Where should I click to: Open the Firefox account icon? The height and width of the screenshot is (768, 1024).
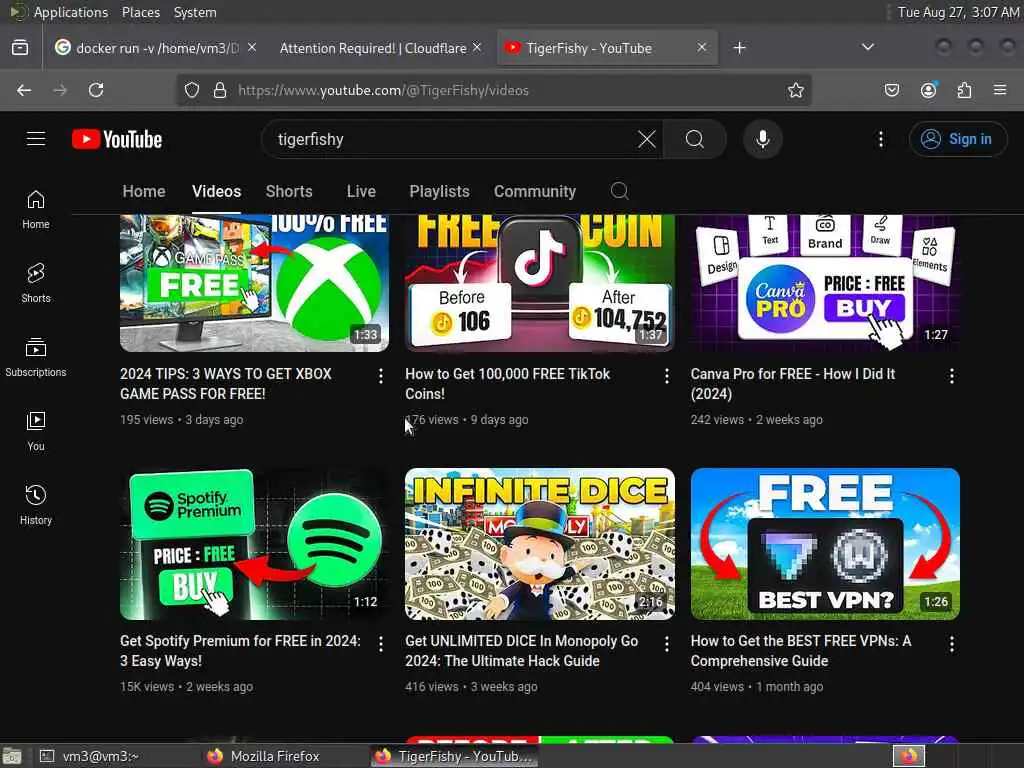[929, 90]
